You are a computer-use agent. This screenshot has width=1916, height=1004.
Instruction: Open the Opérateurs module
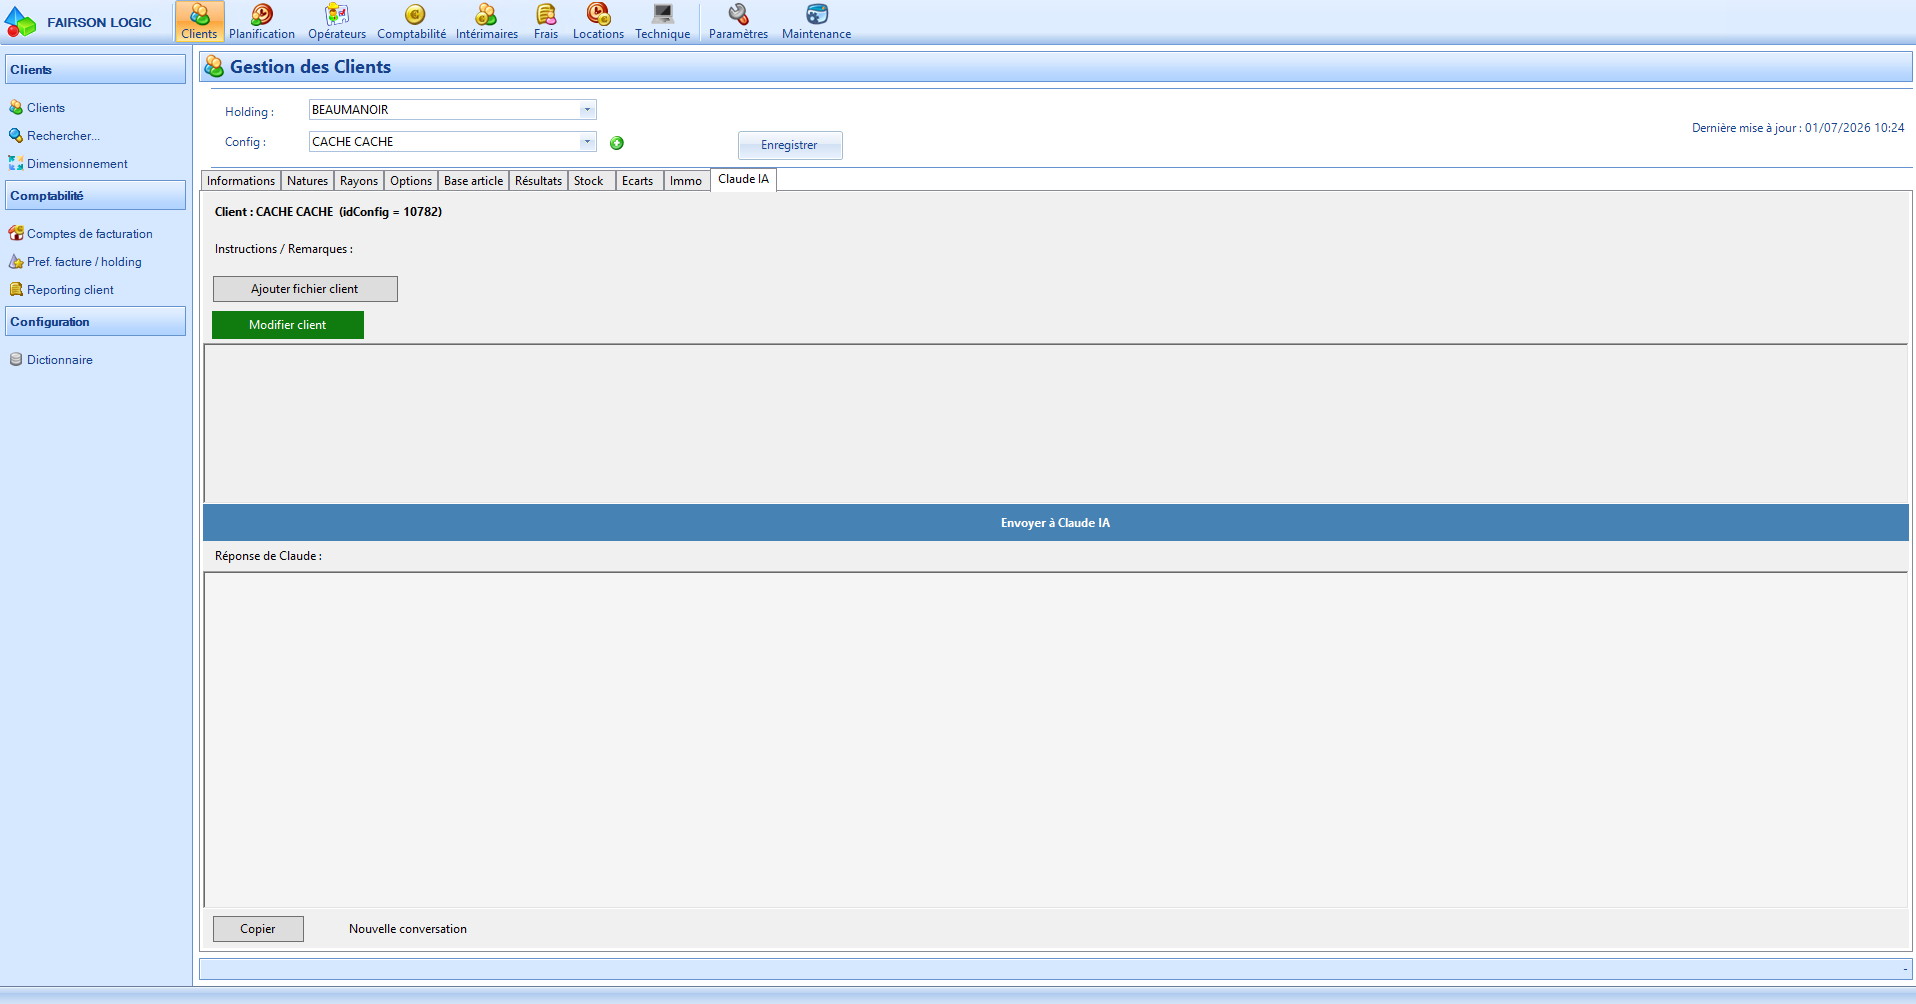(x=337, y=21)
